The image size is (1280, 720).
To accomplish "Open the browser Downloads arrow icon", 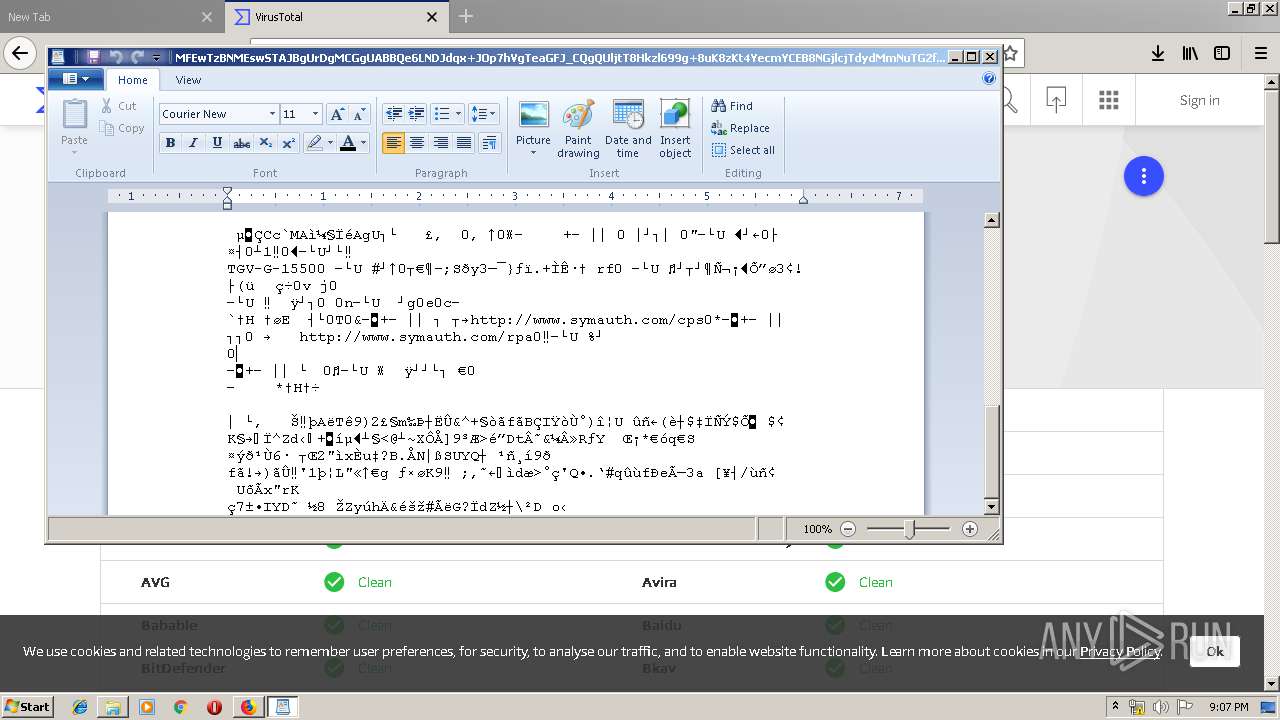I will 1157,53.
